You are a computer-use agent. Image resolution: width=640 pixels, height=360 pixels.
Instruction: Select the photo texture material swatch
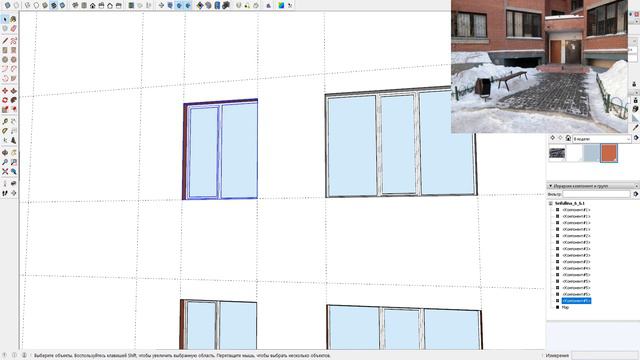(557, 153)
